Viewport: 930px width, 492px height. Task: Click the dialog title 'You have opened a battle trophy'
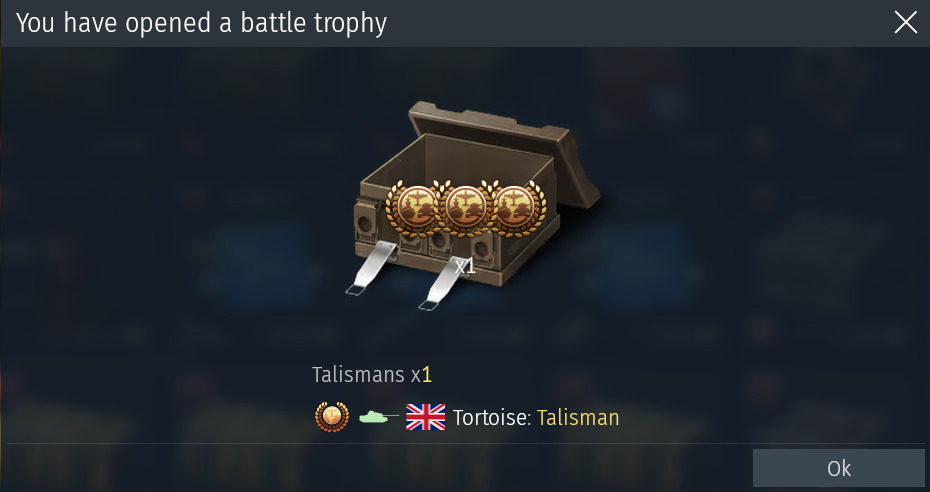[x=202, y=23]
